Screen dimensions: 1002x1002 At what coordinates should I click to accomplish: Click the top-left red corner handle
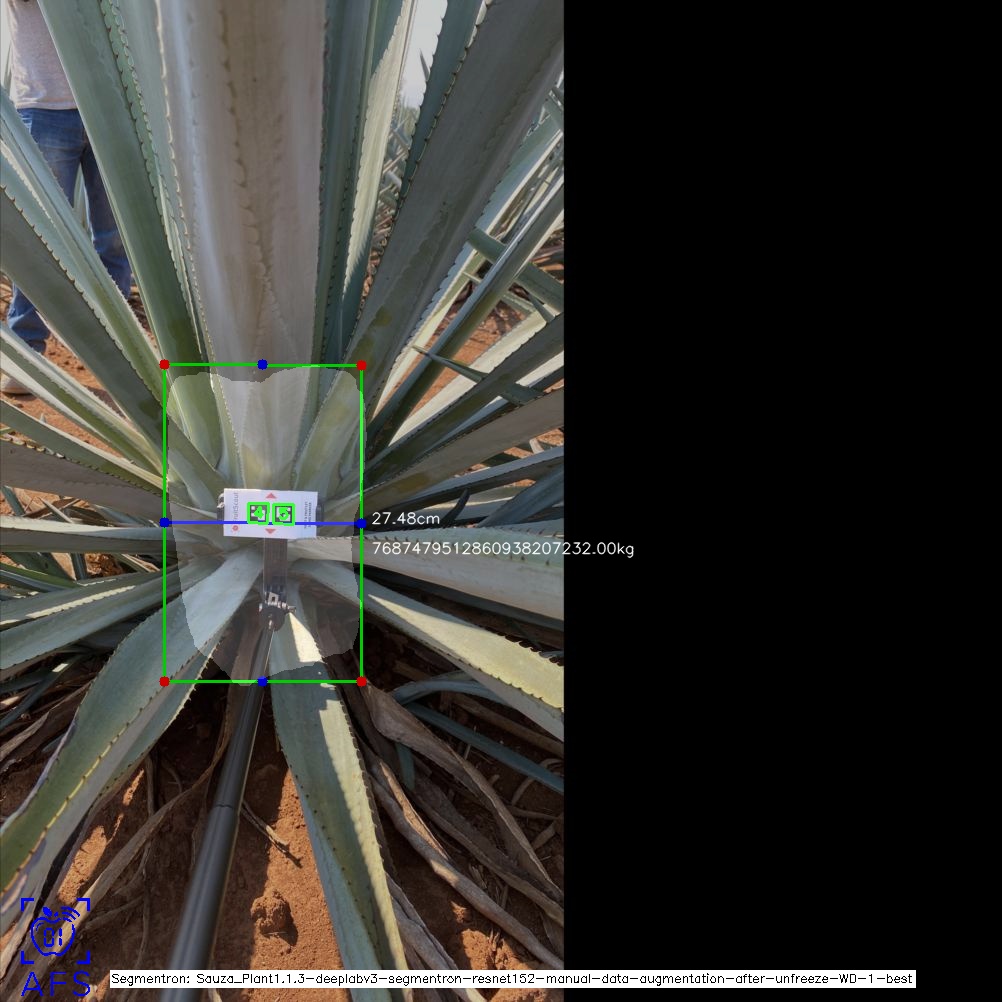[164, 365]
